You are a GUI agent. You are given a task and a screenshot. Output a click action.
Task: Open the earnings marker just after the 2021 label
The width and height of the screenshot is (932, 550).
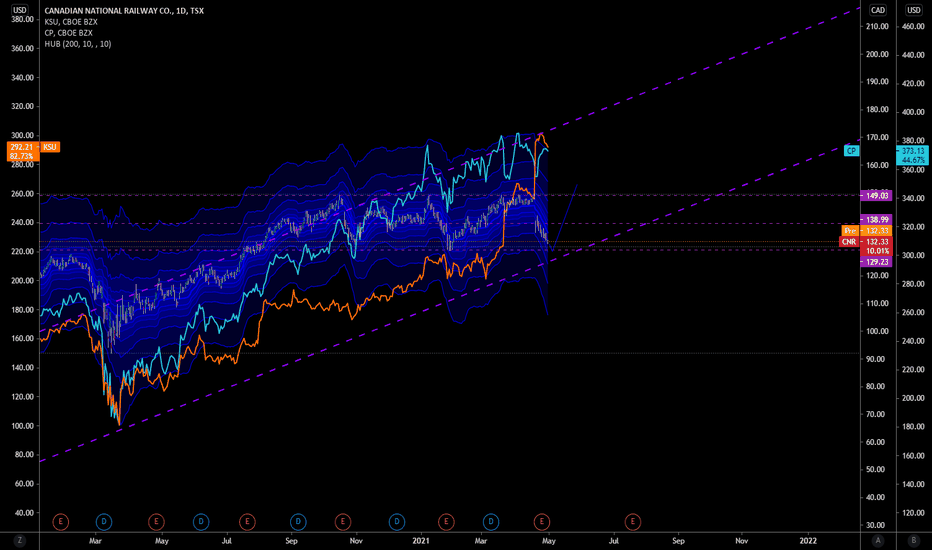[x=446, y=522]
